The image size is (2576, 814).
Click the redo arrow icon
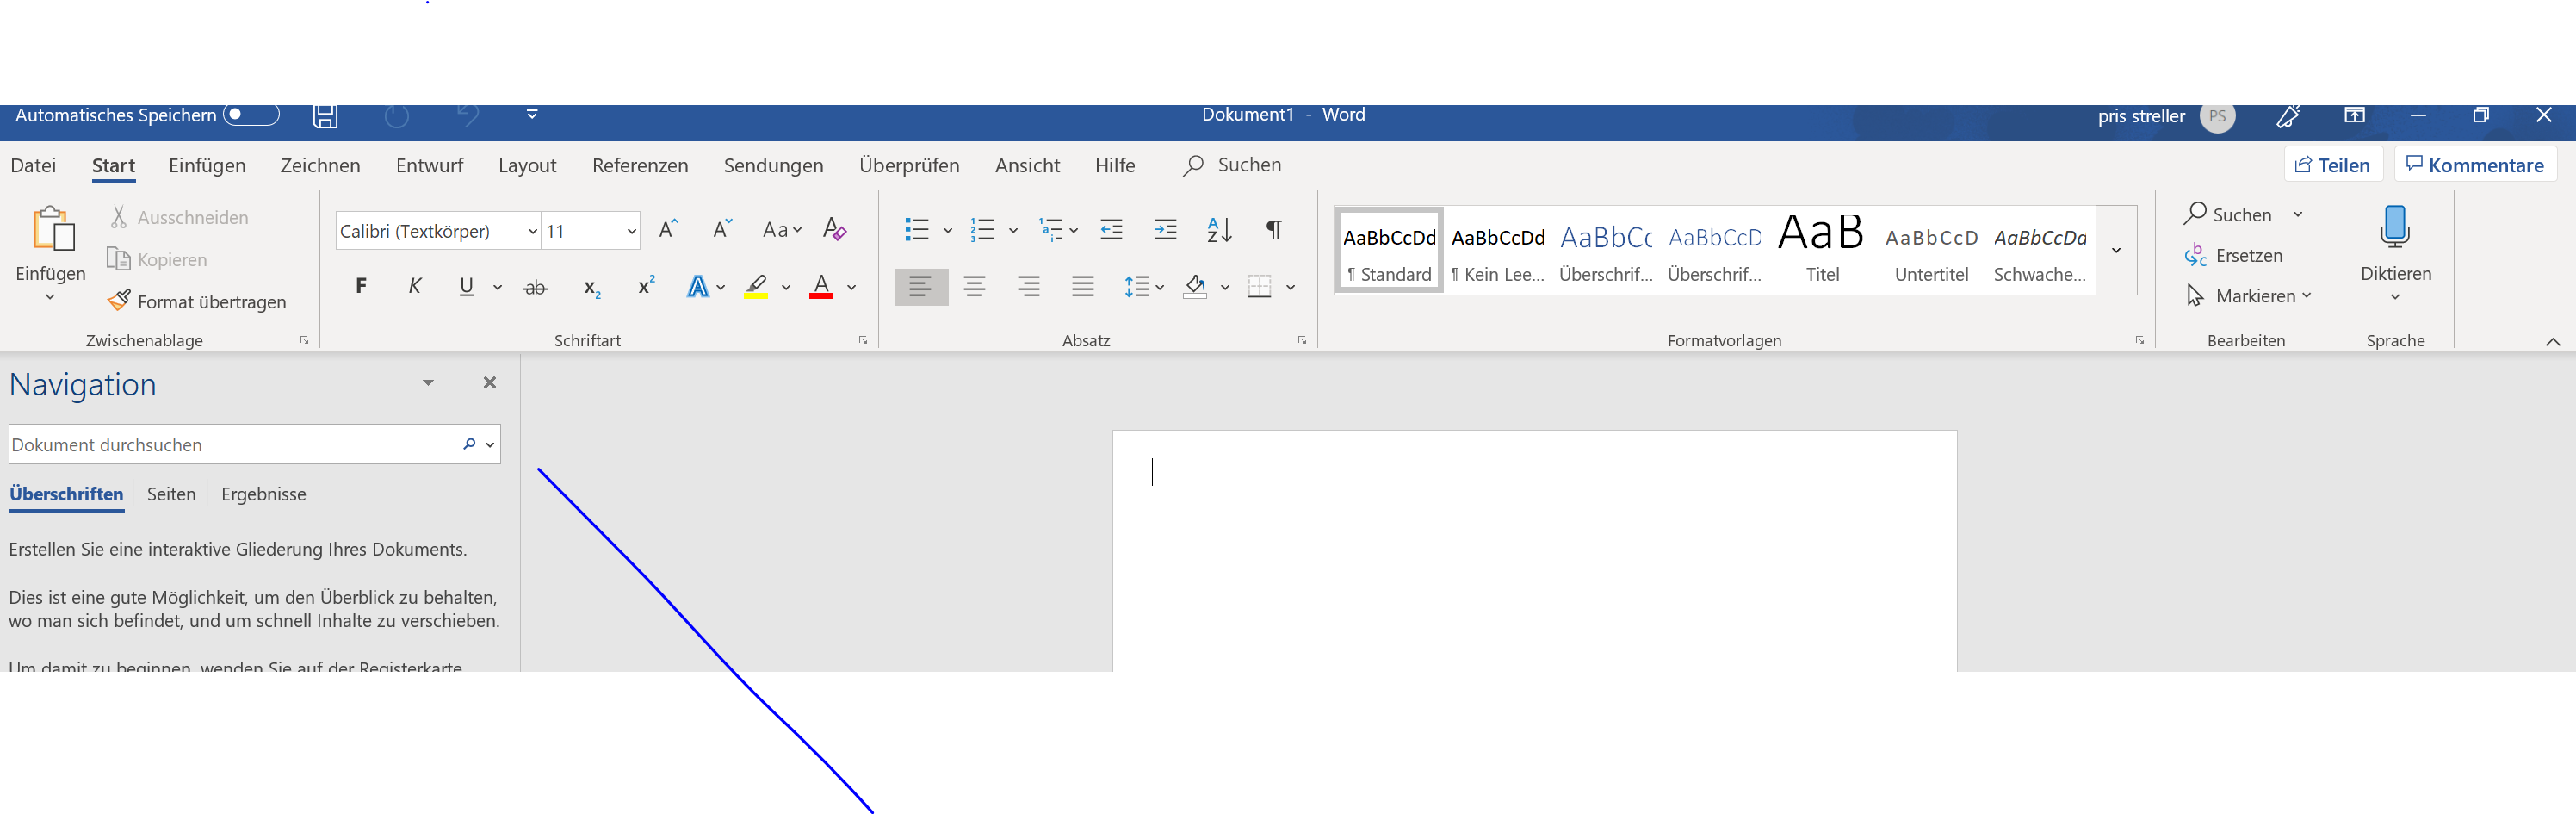tap(397, 116)
